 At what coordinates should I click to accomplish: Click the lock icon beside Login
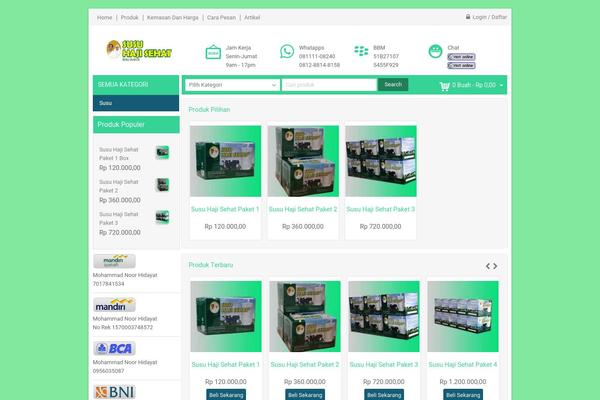[468, 17]
